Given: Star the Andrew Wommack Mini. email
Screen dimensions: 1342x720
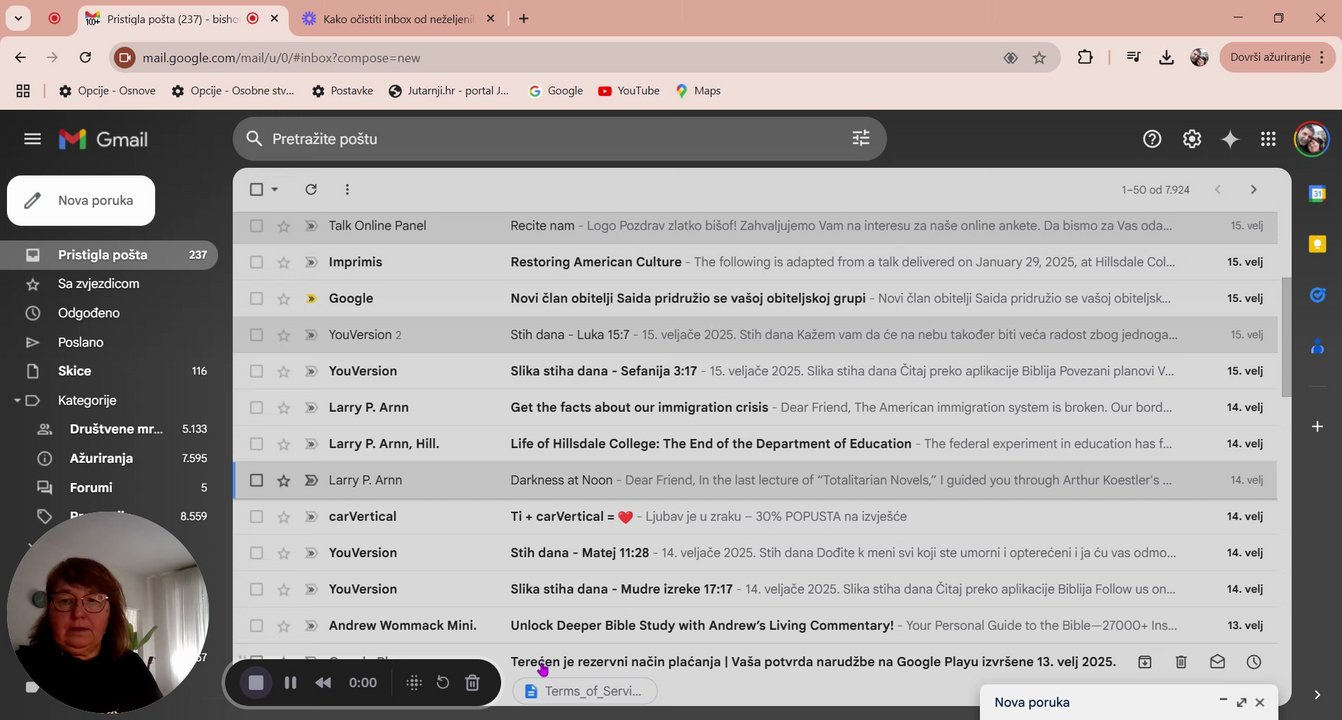Looking at the screenshot, I should point(284,626).
